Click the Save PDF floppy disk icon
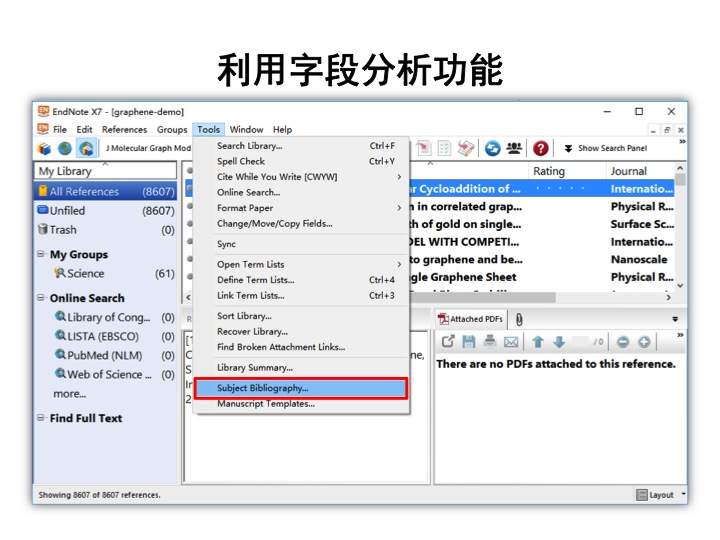The image size is (720, 540). point(468,342)
